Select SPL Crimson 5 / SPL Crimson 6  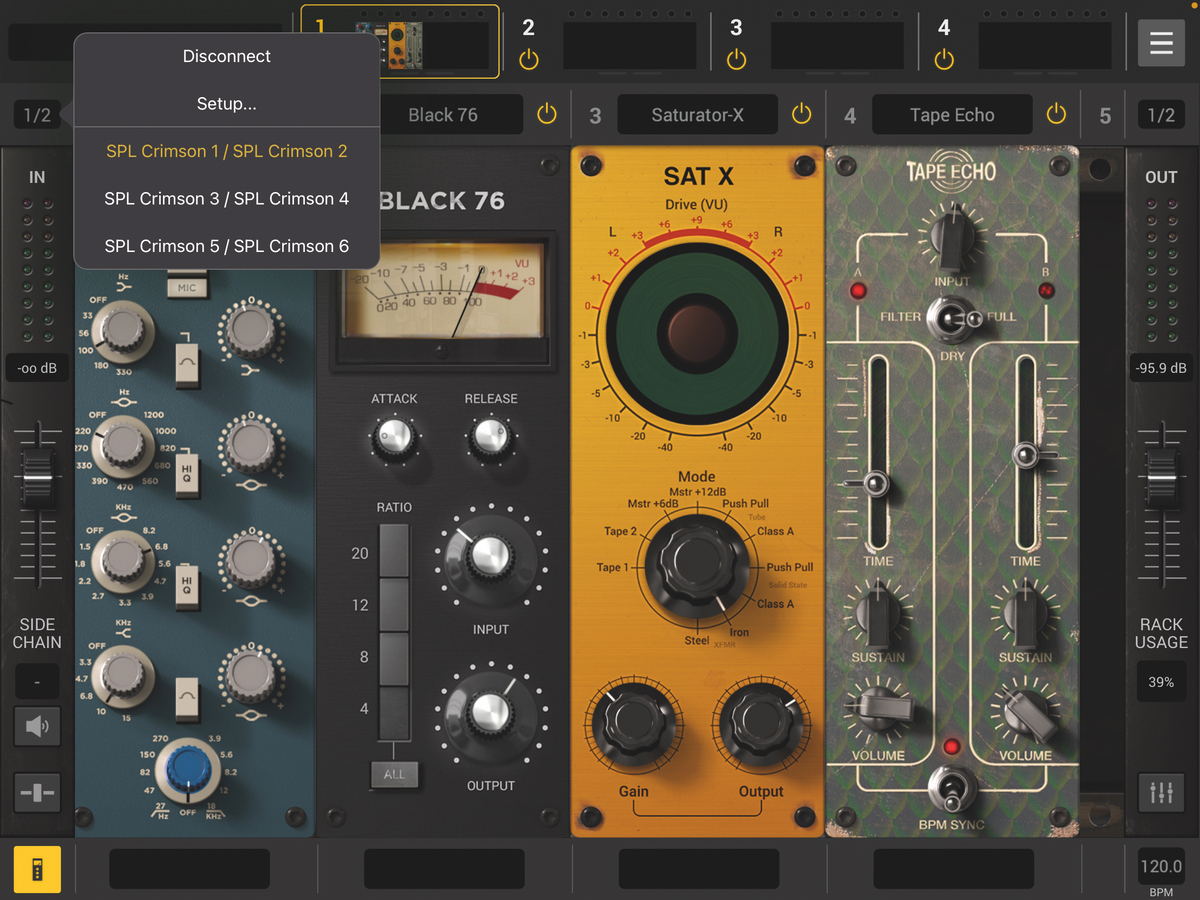tap(227, 246)
